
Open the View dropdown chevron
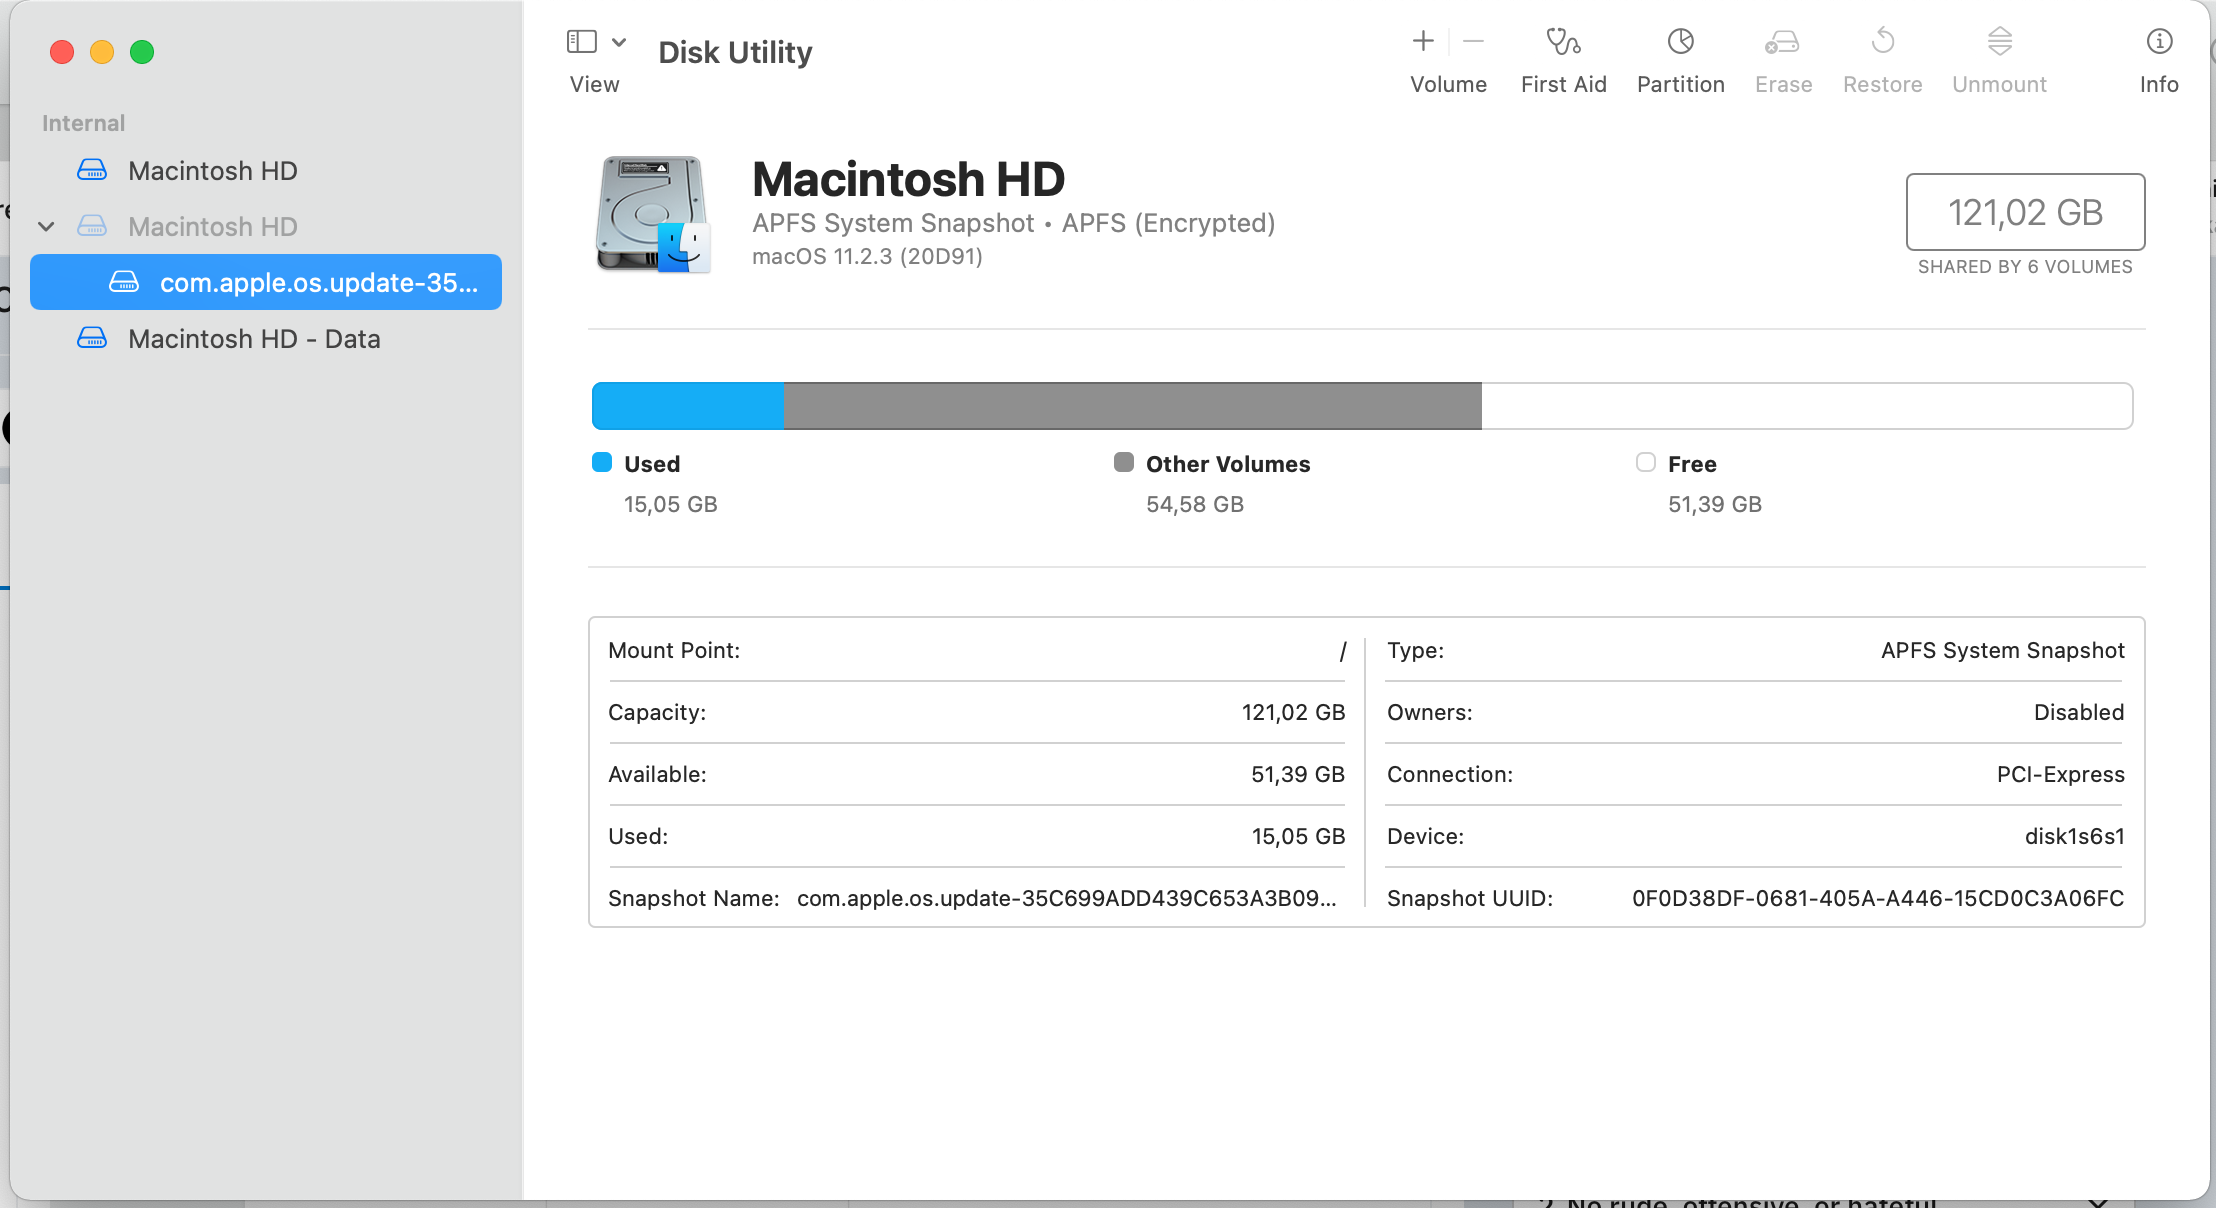tap(619, 42)
